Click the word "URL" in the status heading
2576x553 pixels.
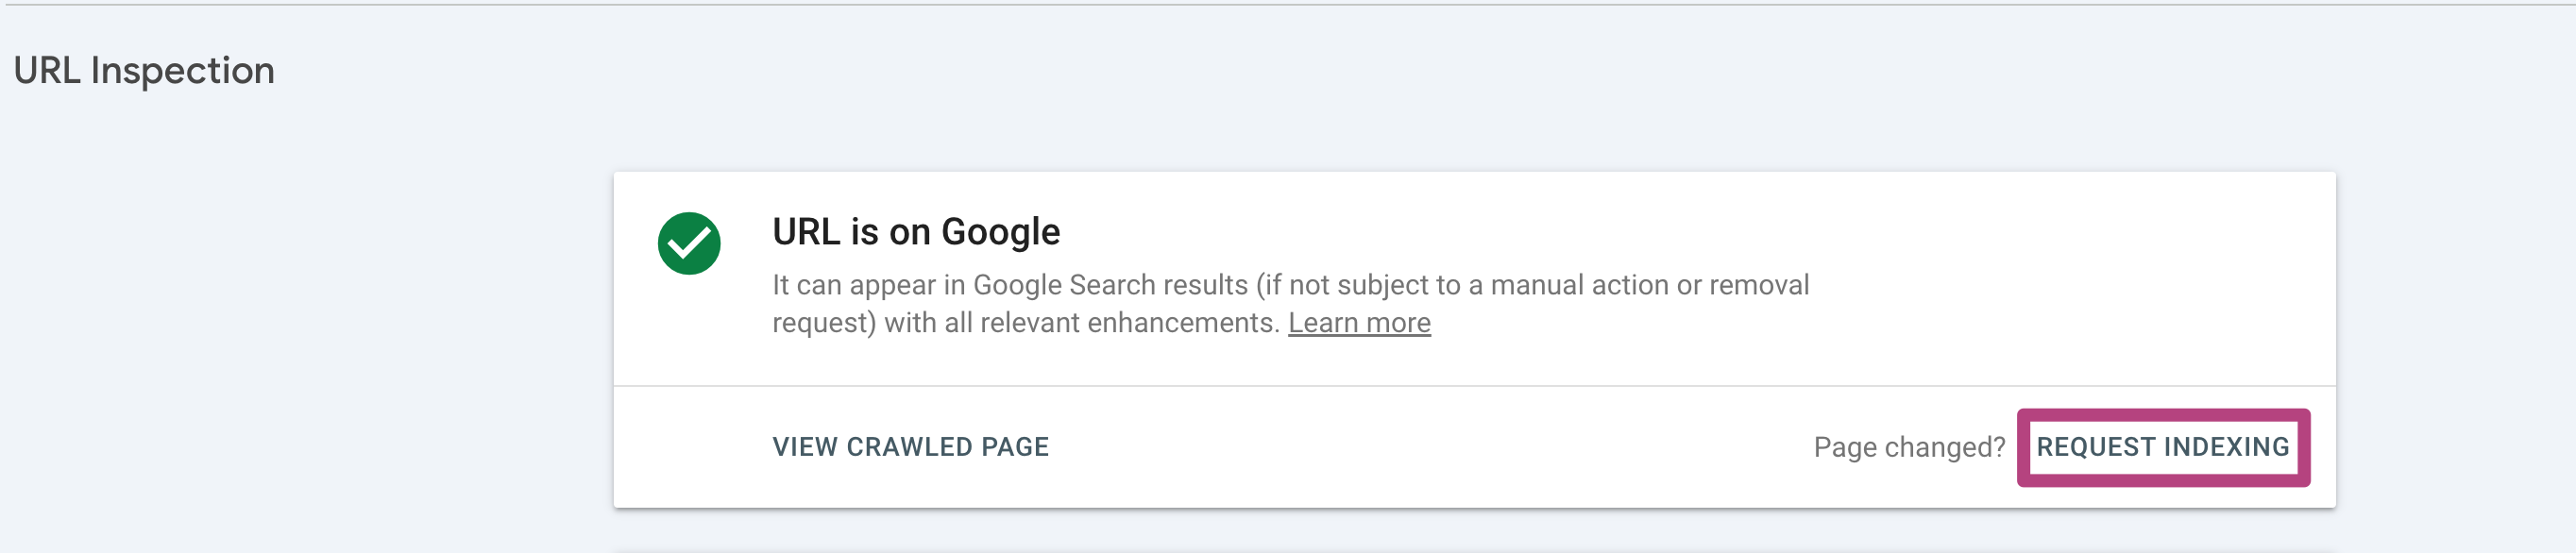coord(806,232)
